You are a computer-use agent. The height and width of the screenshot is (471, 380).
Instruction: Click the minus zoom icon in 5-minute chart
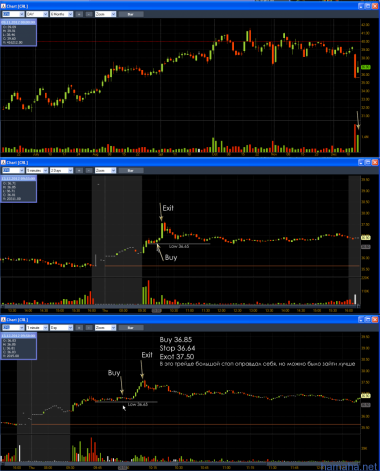89,171
